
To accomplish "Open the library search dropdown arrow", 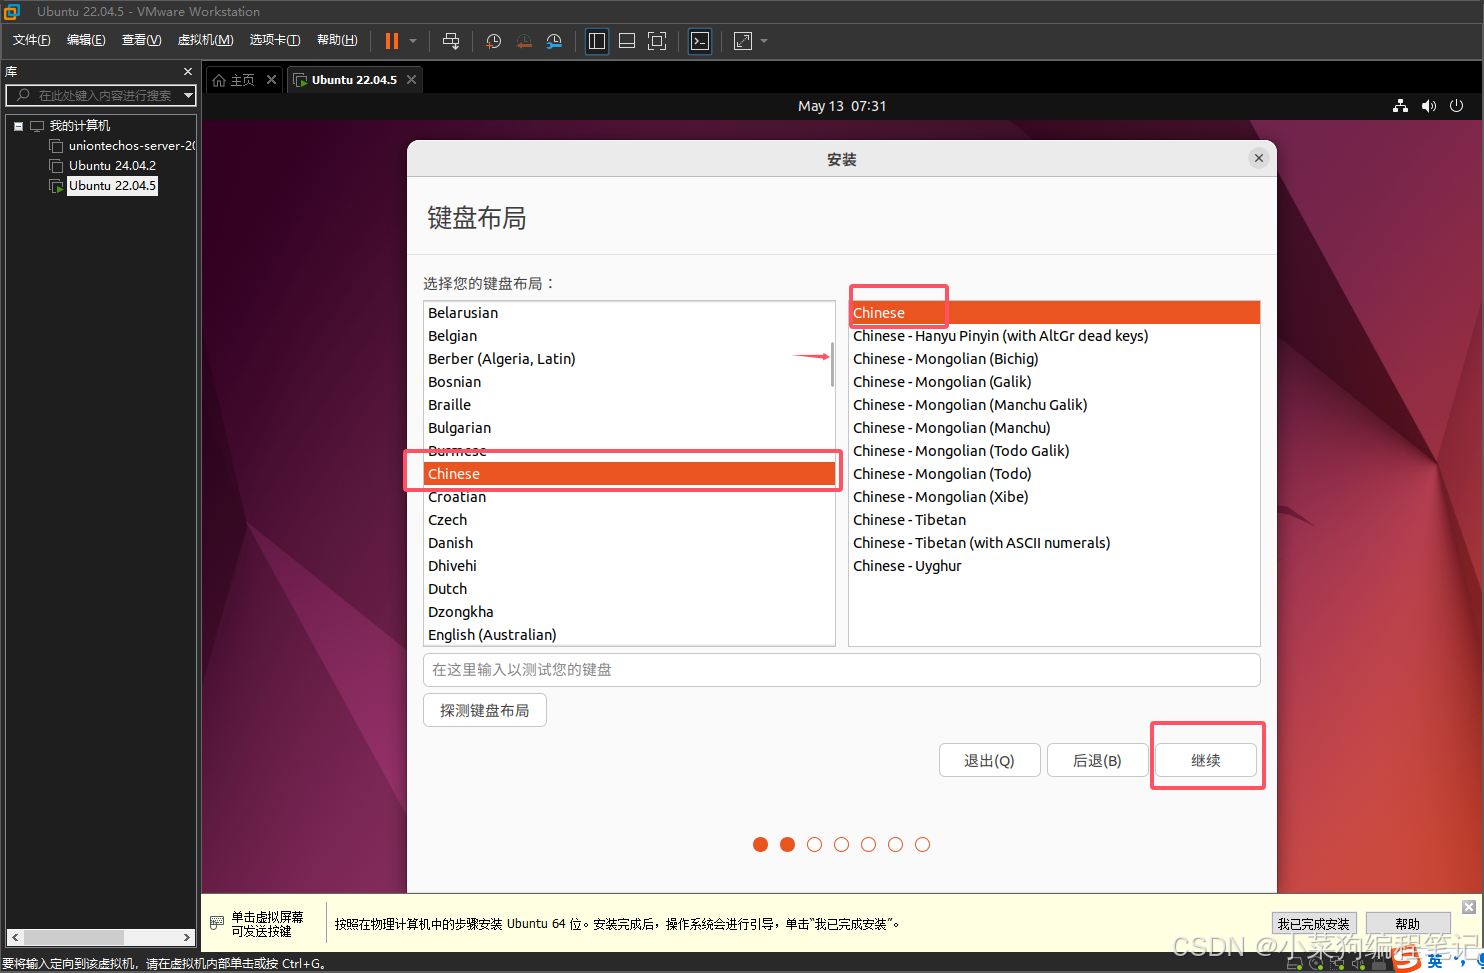I will (188, 95).
